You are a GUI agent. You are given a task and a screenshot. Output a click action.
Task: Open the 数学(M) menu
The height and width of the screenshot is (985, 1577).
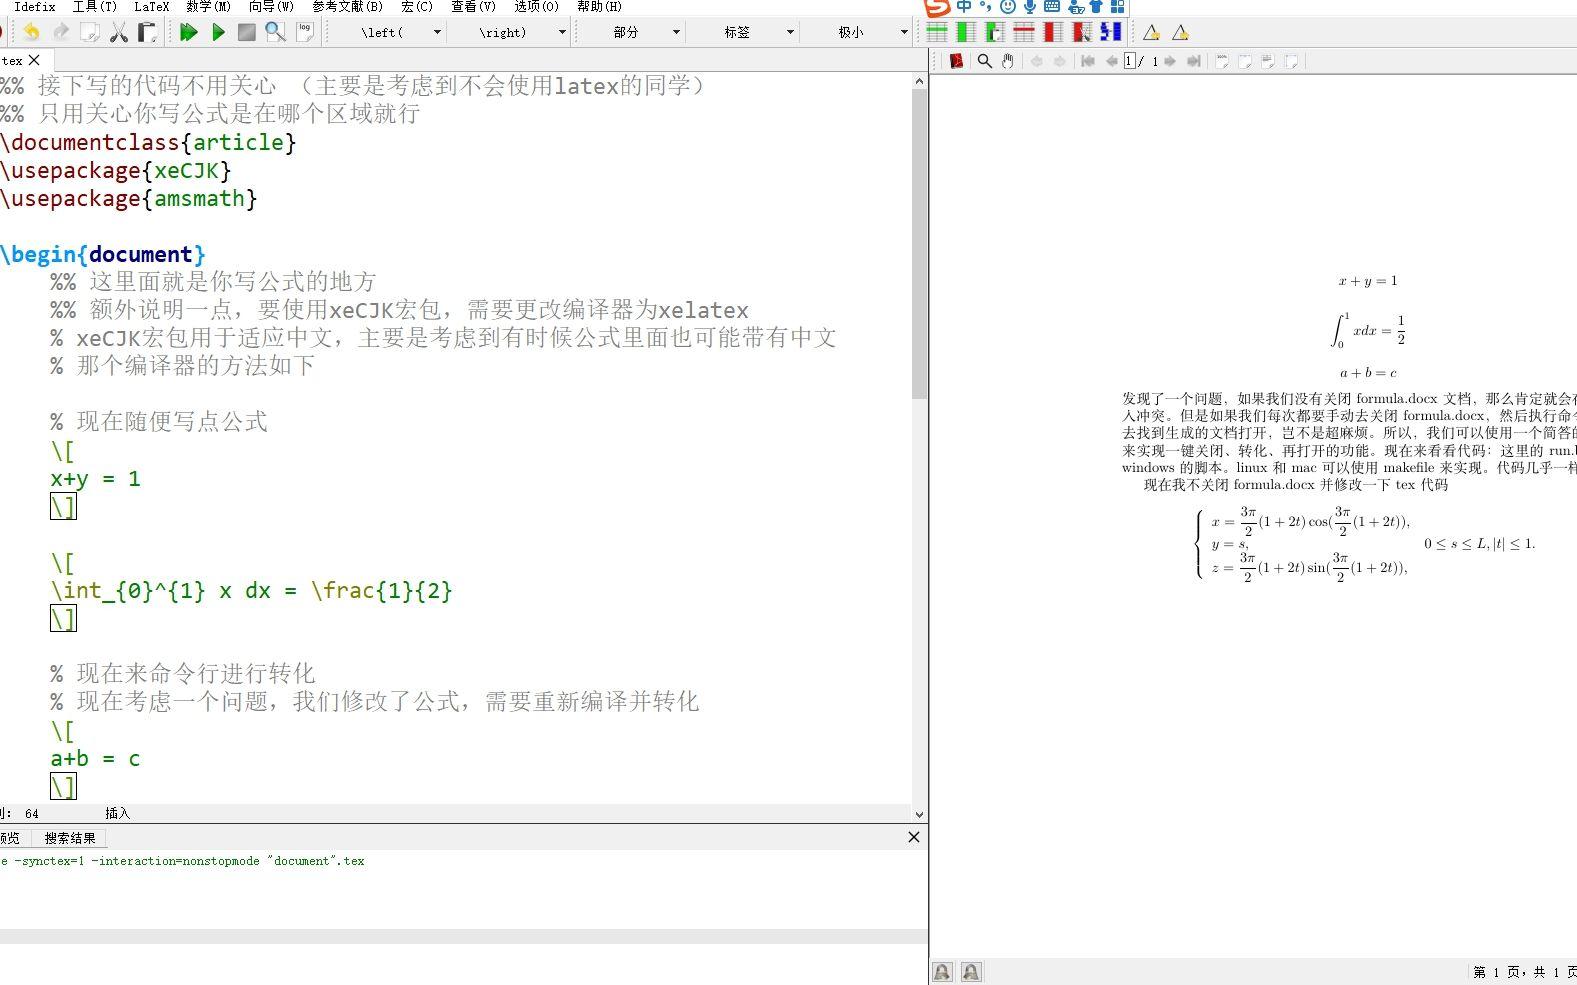[208, 6]
